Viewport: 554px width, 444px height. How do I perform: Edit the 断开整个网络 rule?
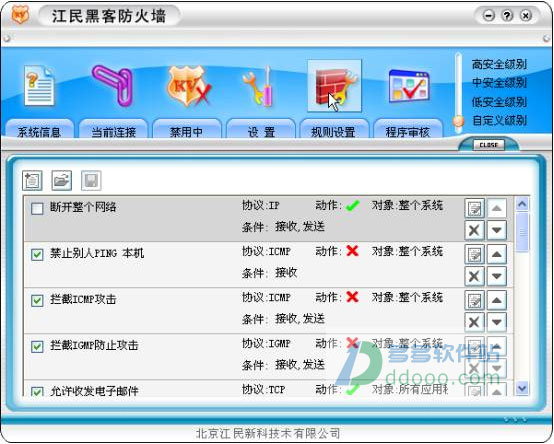coord(474,208)
